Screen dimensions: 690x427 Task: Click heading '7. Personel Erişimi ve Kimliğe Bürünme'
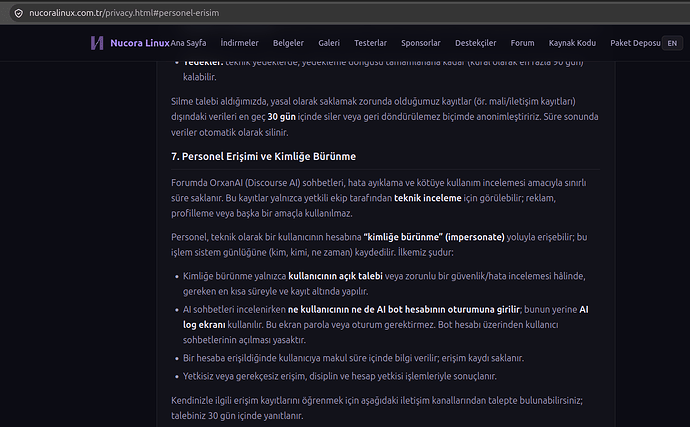[263, 156]
